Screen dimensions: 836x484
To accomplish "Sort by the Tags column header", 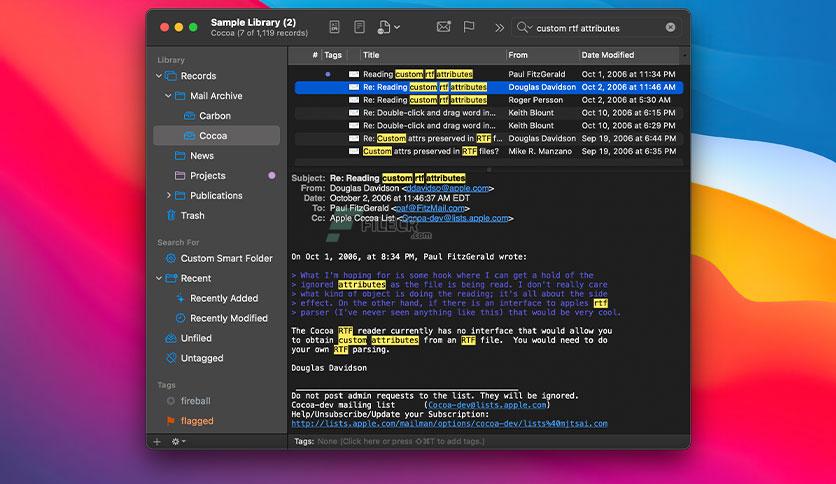I will (x=333, y=55).
